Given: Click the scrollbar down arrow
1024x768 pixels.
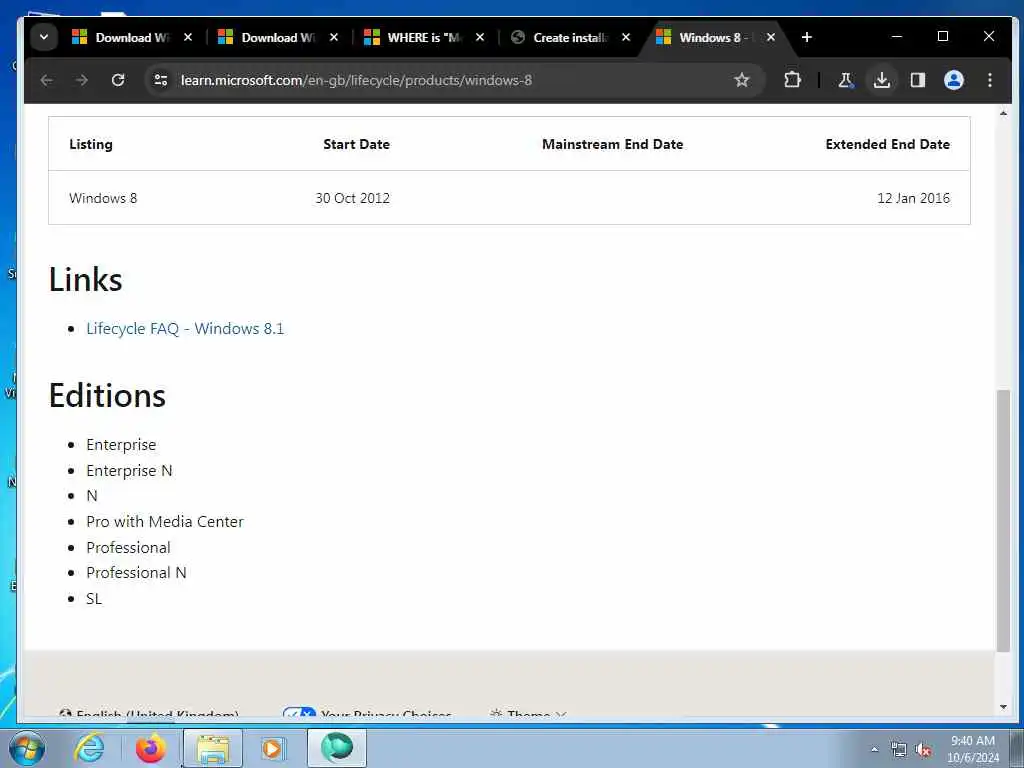Looking at the screenshot, I should click(x=1003, y=707).
